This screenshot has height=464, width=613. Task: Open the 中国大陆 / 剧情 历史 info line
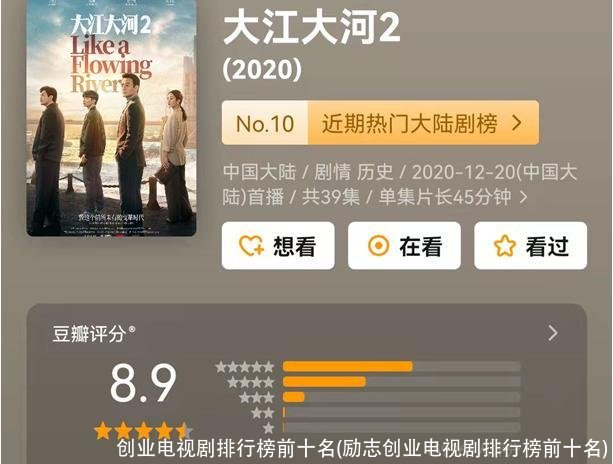click(x=400, y=185)
